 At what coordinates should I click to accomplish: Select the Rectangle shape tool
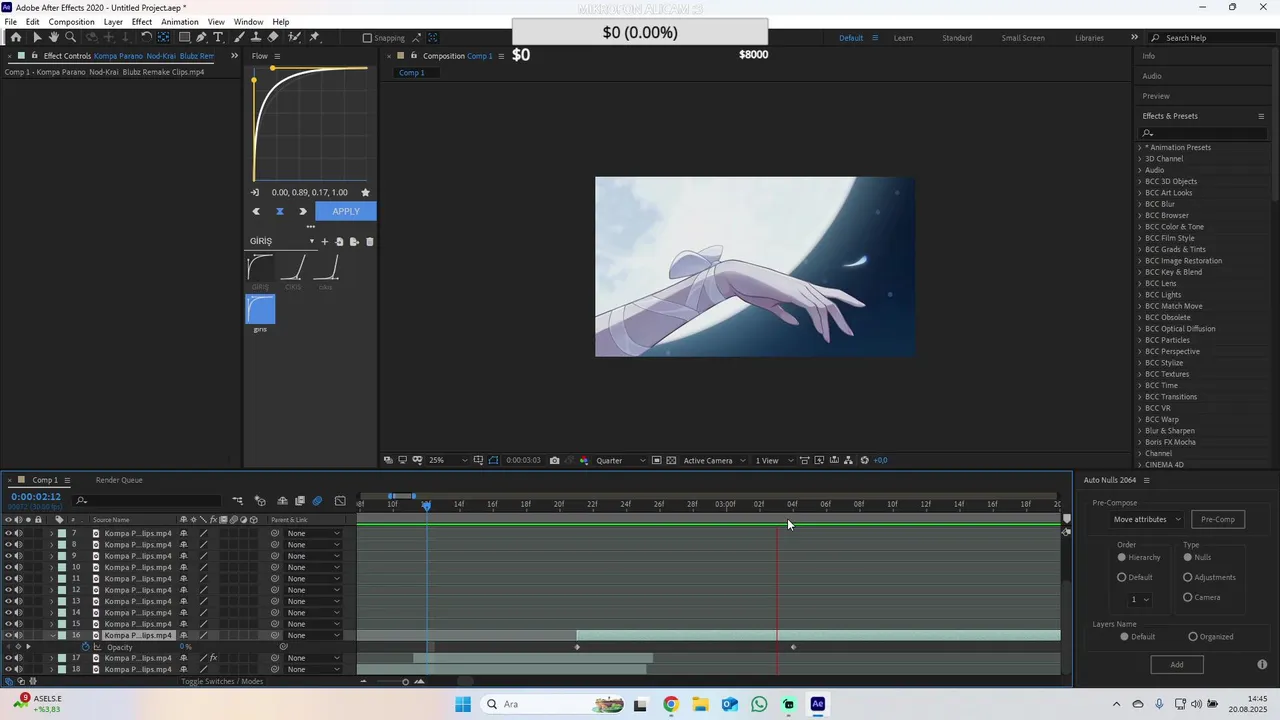coord(184,37)
